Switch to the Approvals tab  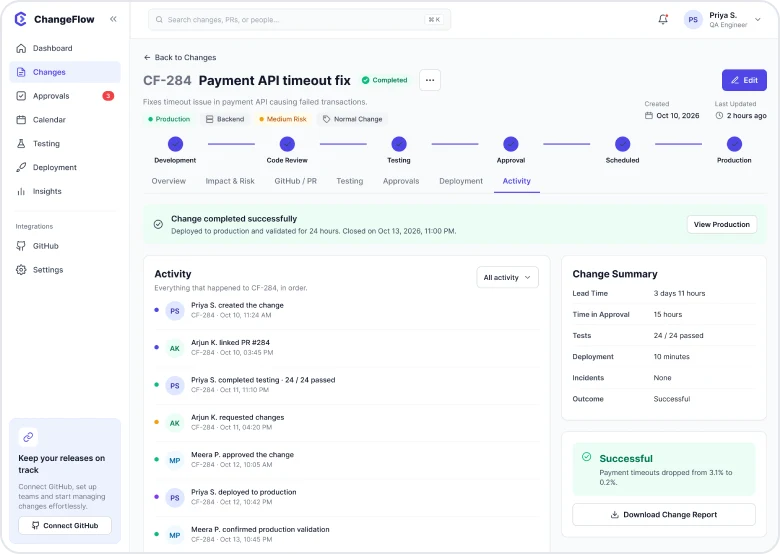pyautogui.click(x=401, y=181)
